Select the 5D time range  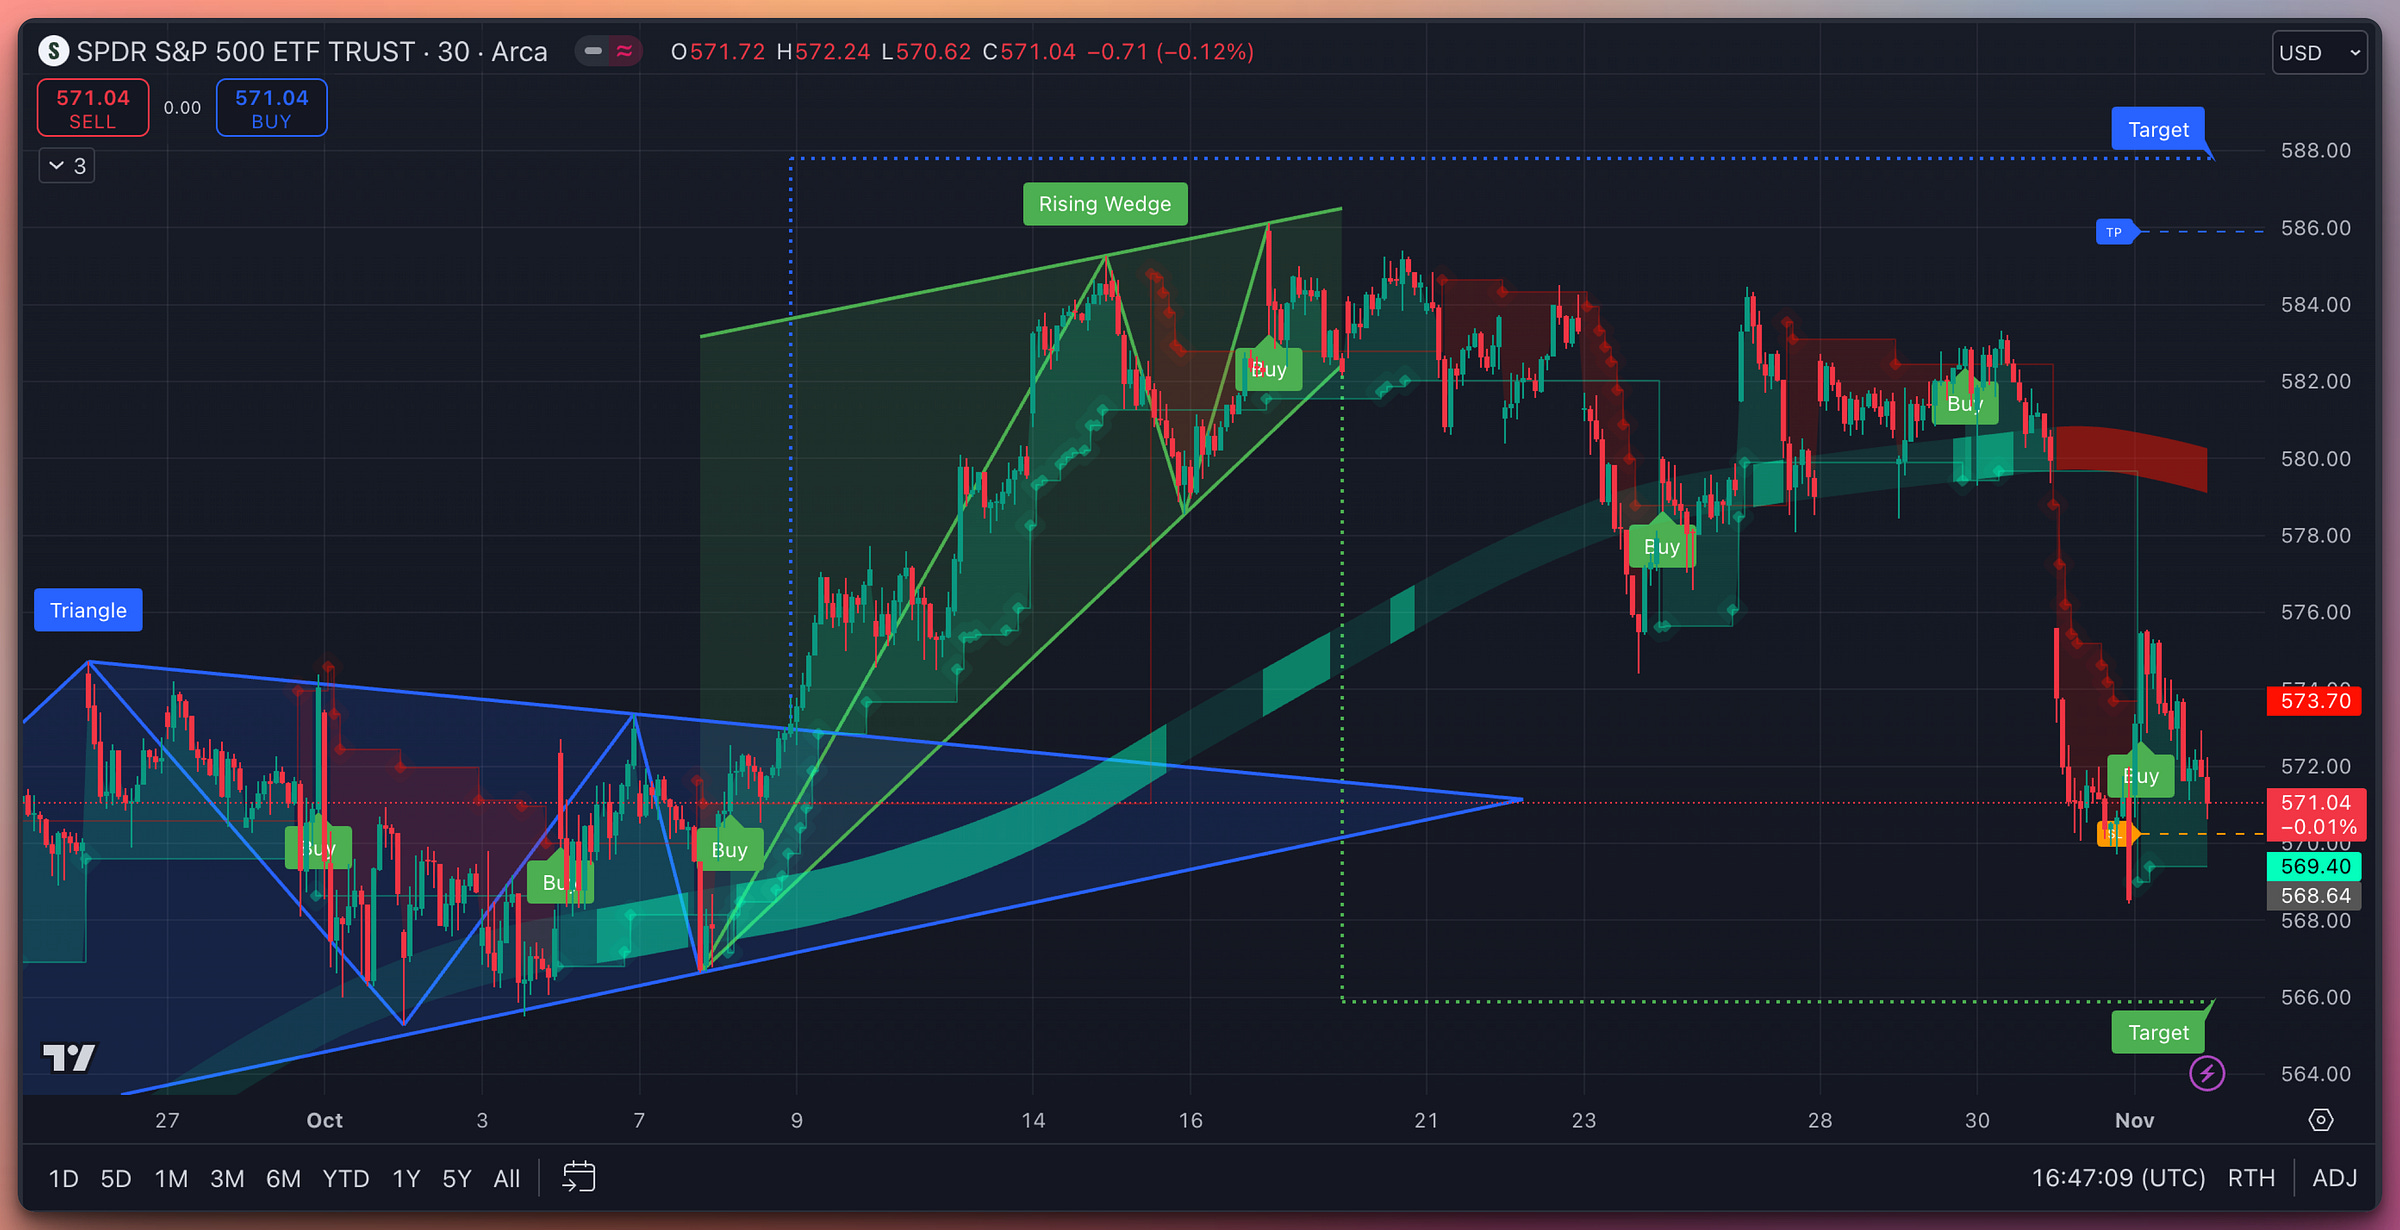click(116, 1179)
